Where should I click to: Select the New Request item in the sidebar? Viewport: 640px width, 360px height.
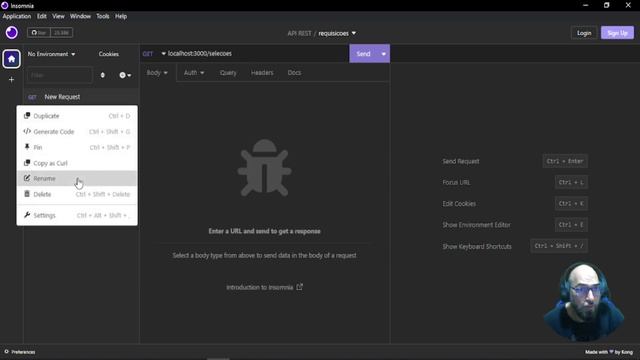(81, 97)
